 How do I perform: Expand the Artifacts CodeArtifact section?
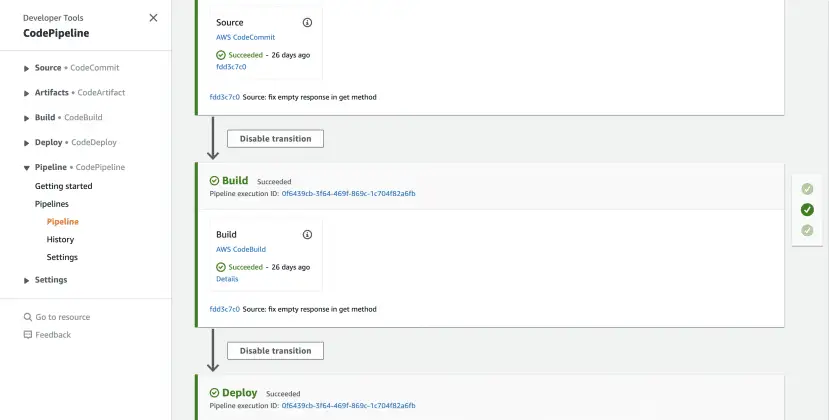point(26,93)
